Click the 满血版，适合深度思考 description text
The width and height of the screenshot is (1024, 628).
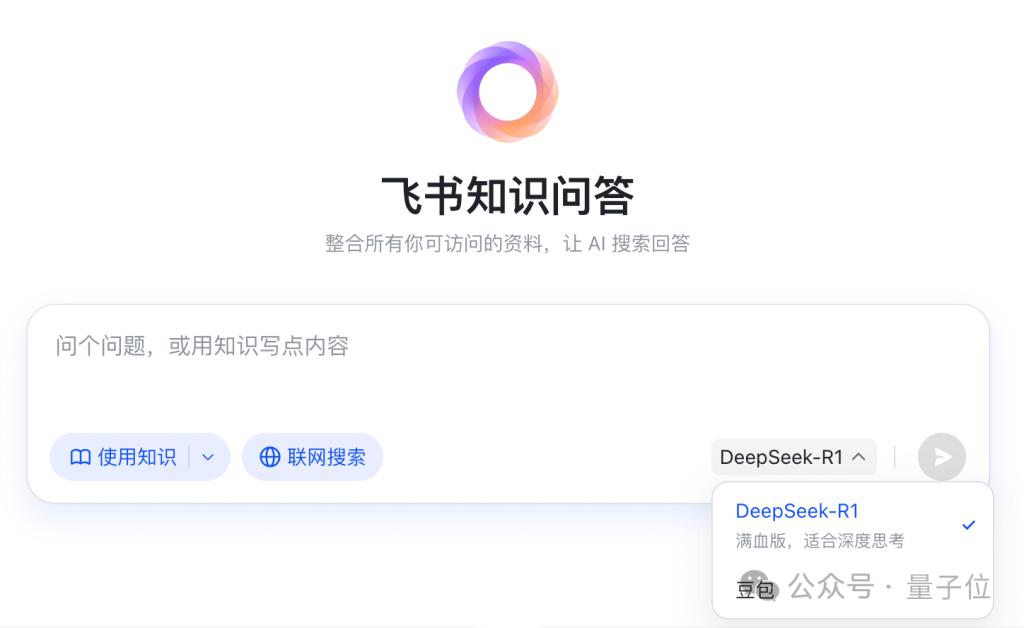coord(820,541)
